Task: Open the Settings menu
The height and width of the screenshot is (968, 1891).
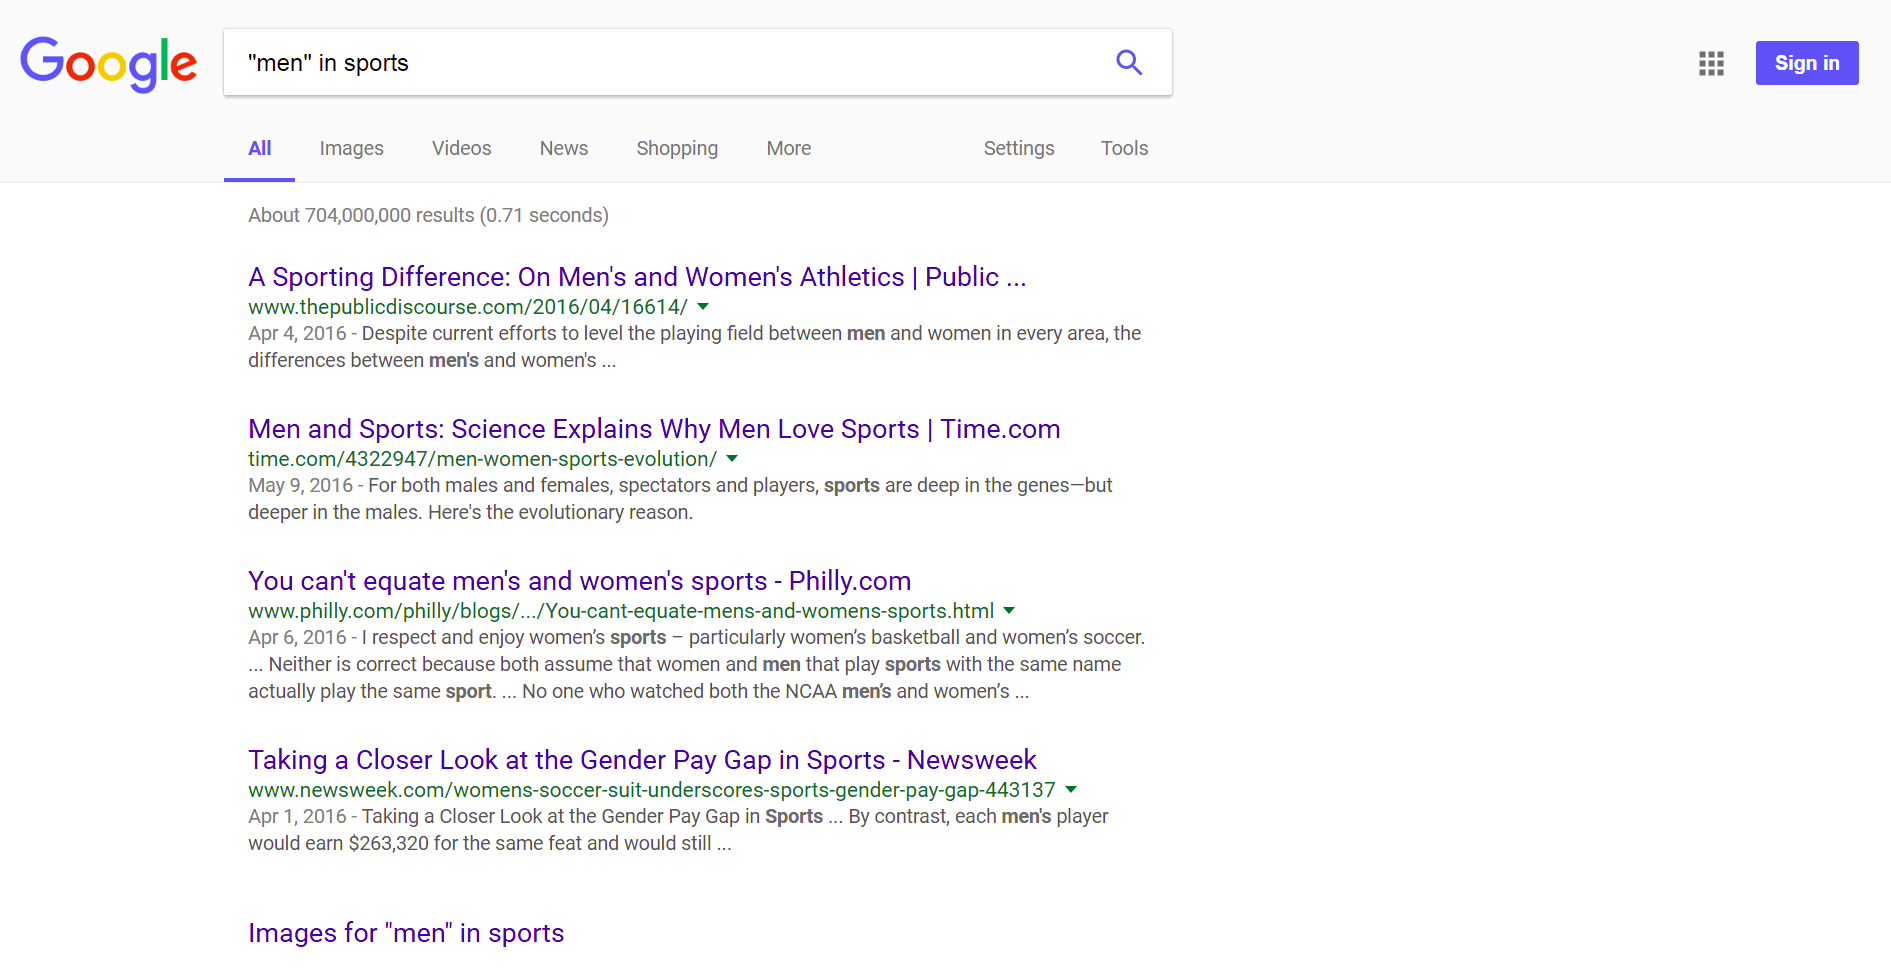Action: (1019, 148)
